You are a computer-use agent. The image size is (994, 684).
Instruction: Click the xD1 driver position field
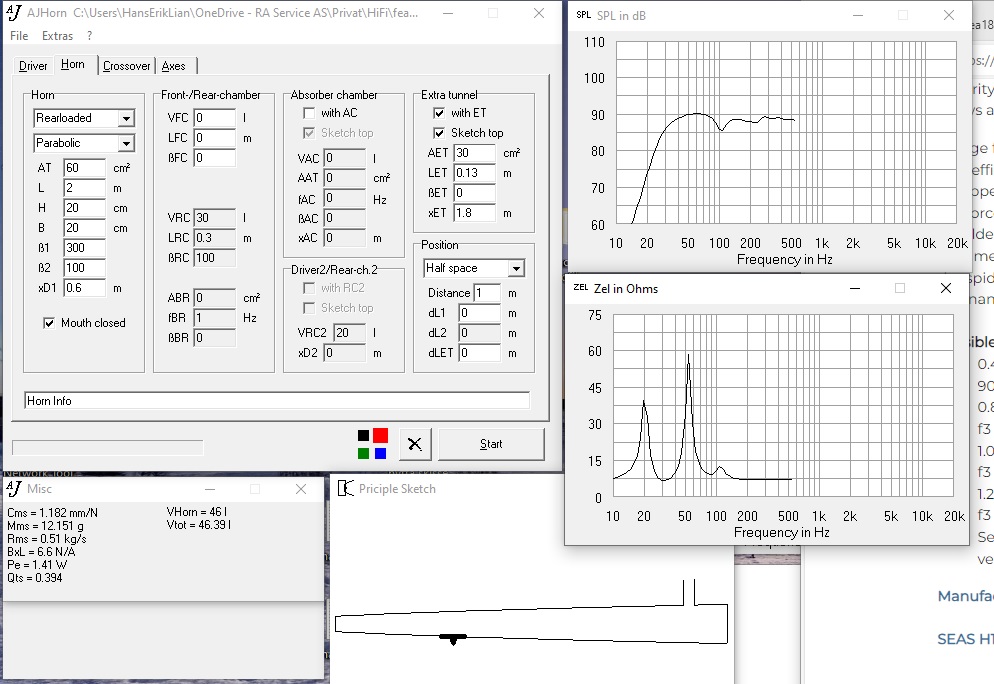(x=84, y=288)
